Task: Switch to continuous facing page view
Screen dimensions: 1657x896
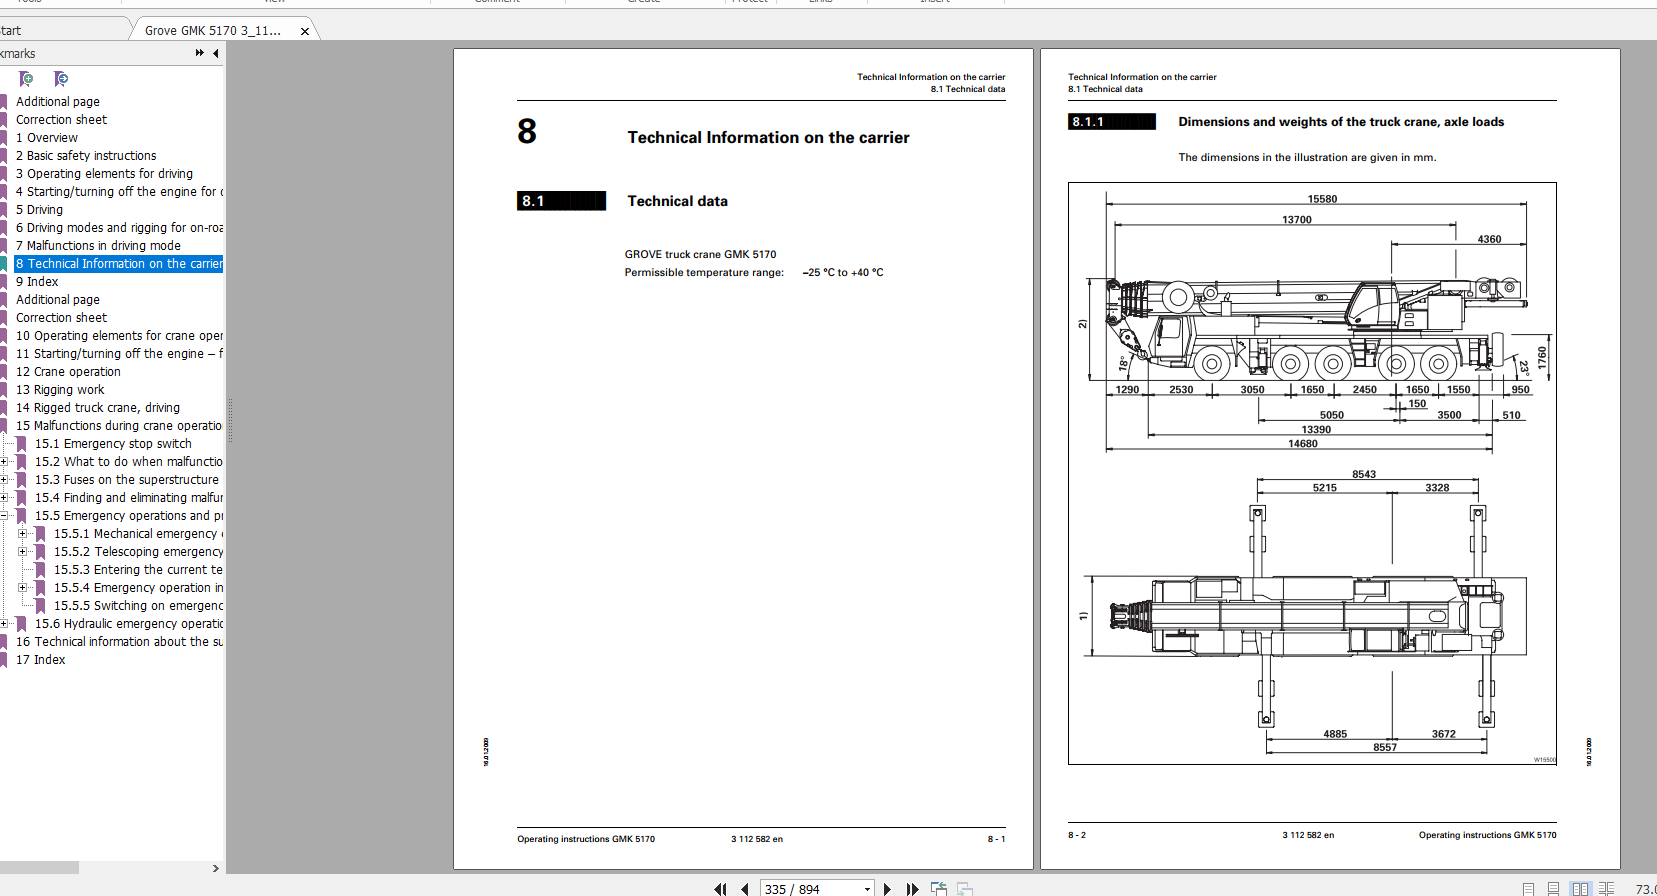Action: tap(1607, 889)
